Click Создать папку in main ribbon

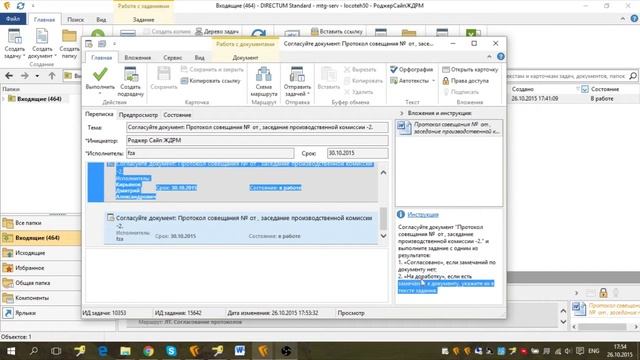tap(69, 44)
